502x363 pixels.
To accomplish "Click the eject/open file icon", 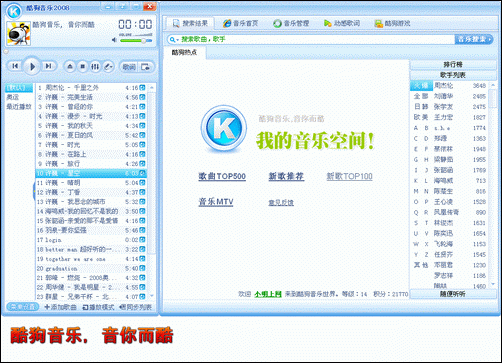I will pos(70,67).
